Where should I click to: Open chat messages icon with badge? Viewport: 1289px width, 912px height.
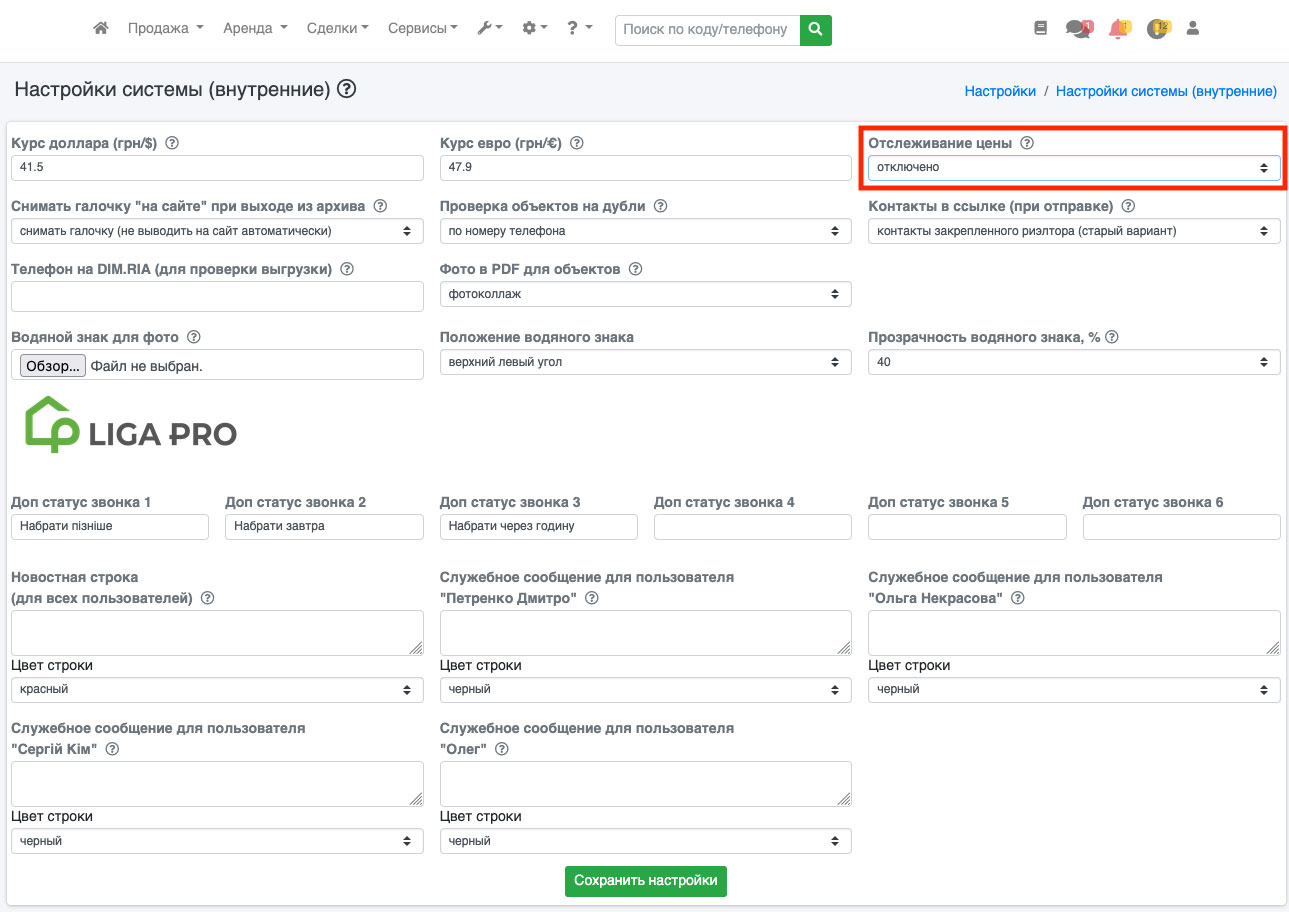pyautogui.click(x=1078, y=29)
